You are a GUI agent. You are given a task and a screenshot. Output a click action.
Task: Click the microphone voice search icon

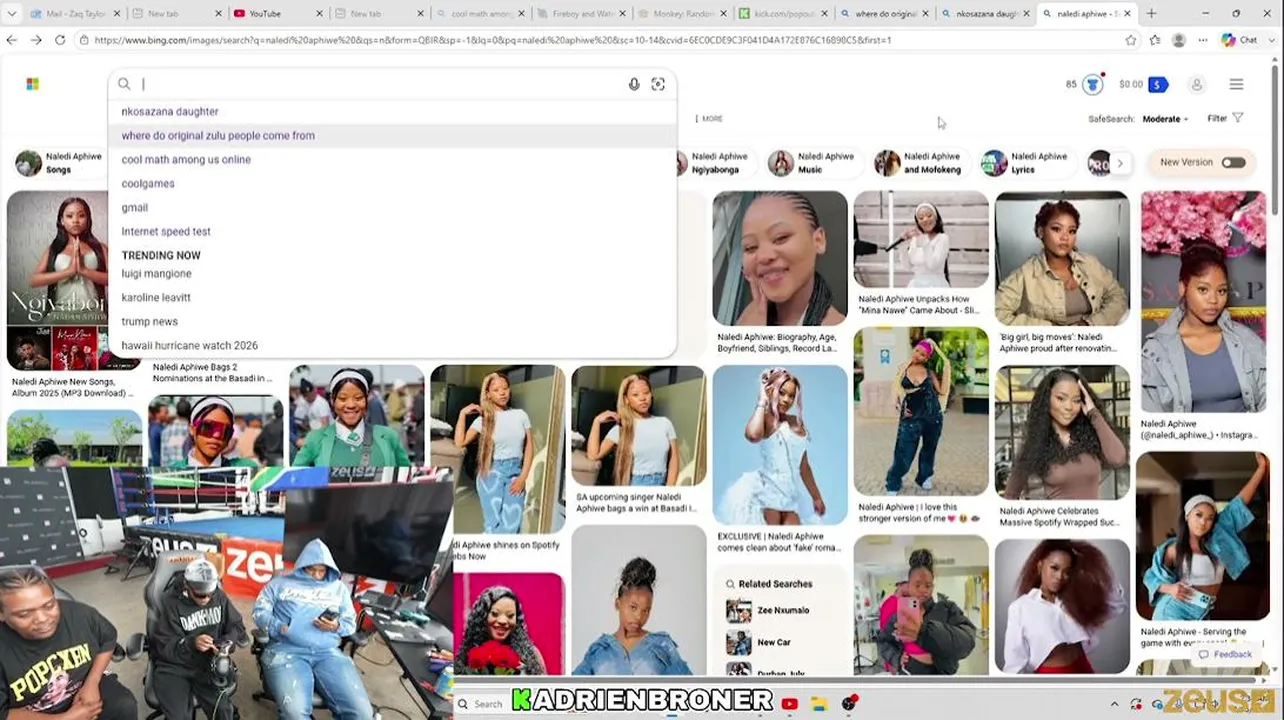click(x=634, y=85)
